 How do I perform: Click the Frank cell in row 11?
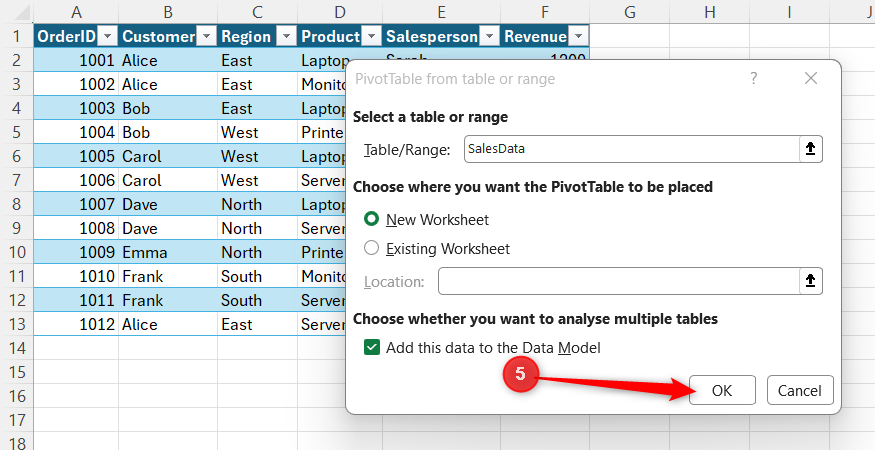pos(168,276)
